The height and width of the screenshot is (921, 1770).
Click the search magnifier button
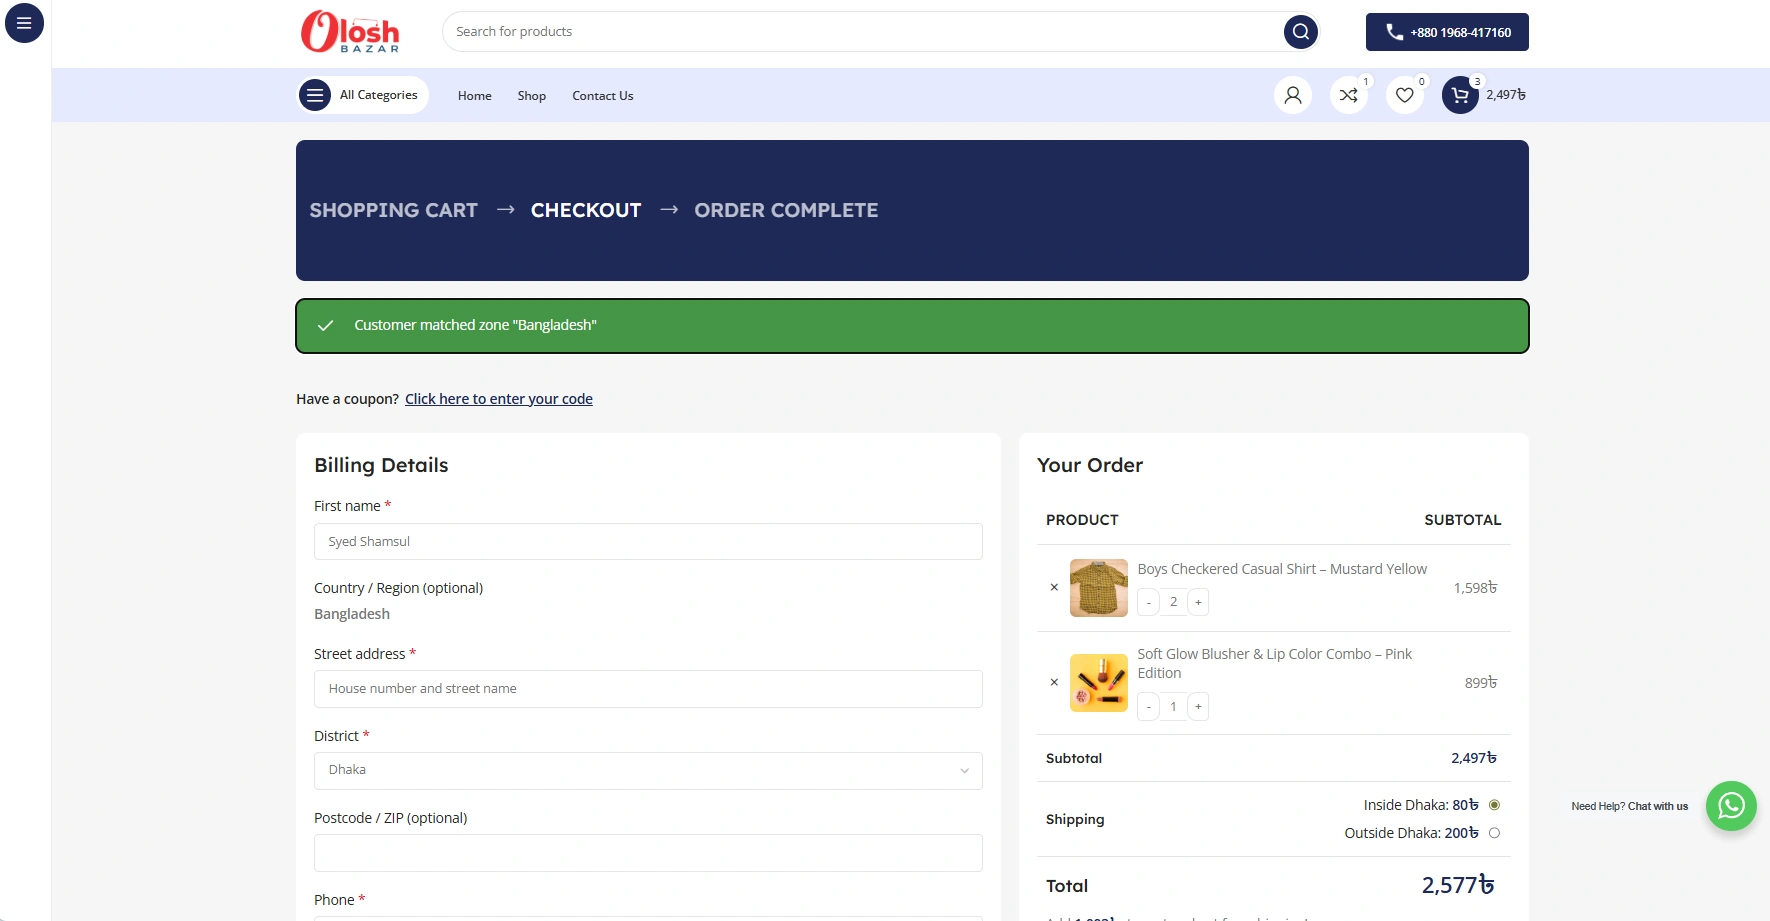[x=1300, y=32]
